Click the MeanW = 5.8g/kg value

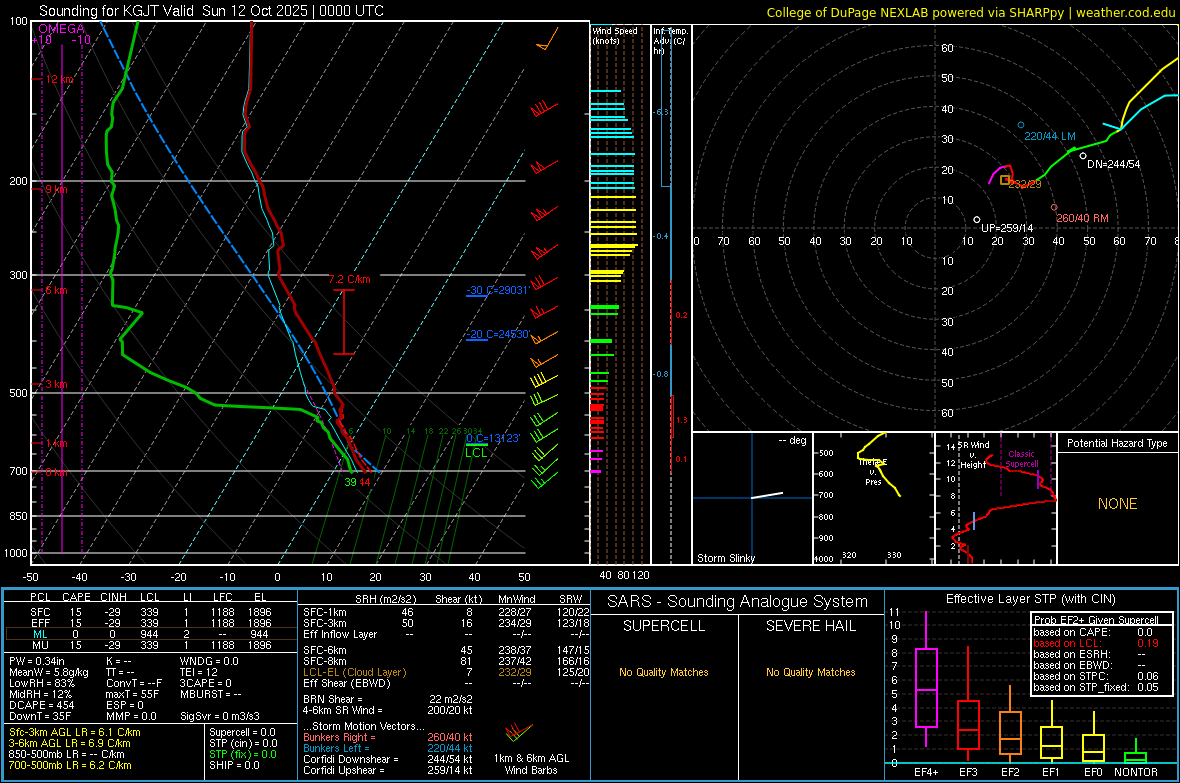pos(48,672)
